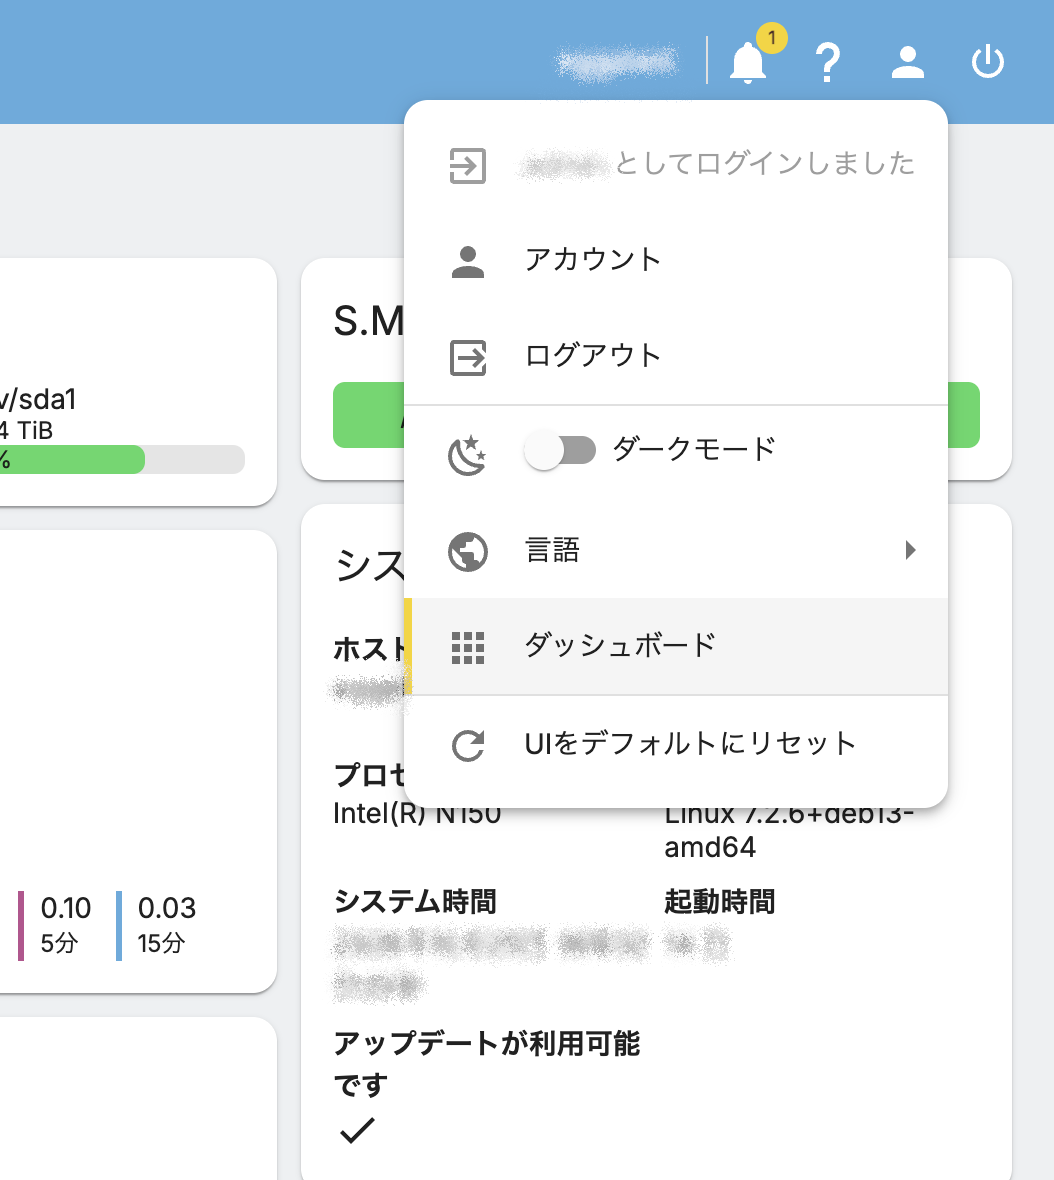This screenshot has height=1180, width=1054.
Task: Open the notifications bell icon
Action: [748, 62]
